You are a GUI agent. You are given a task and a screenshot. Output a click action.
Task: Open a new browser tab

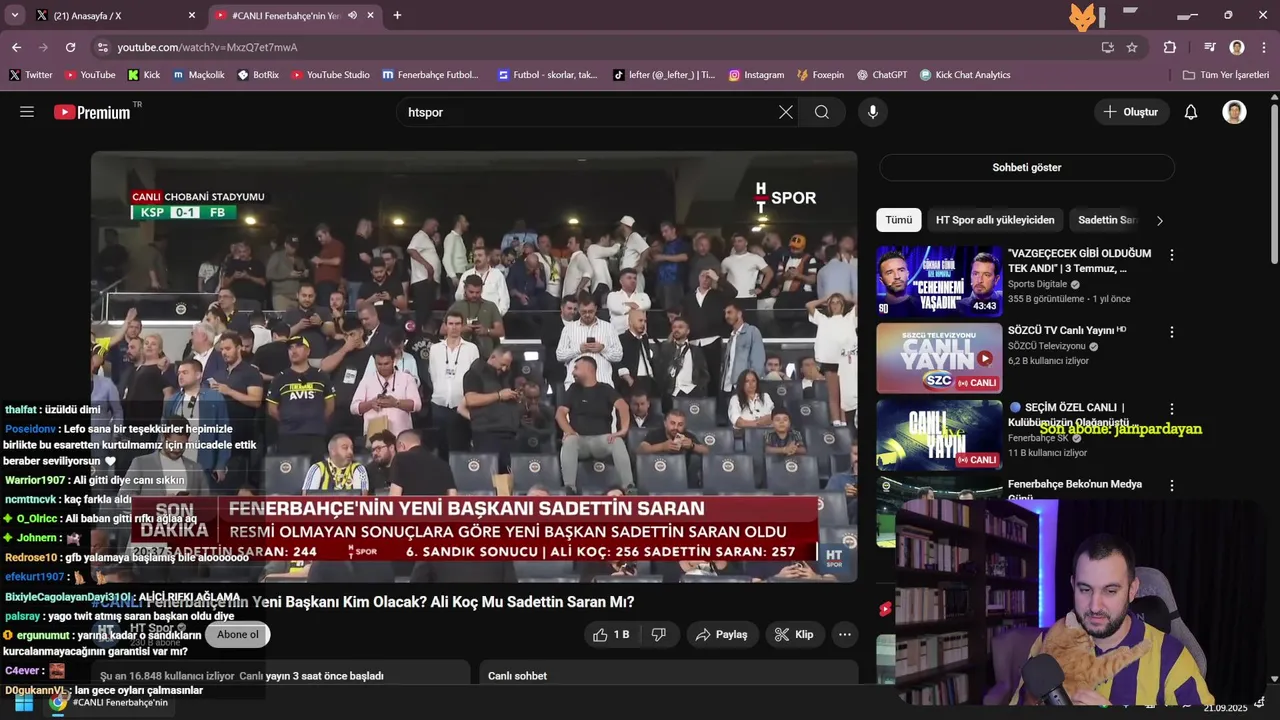click(397, 15)
